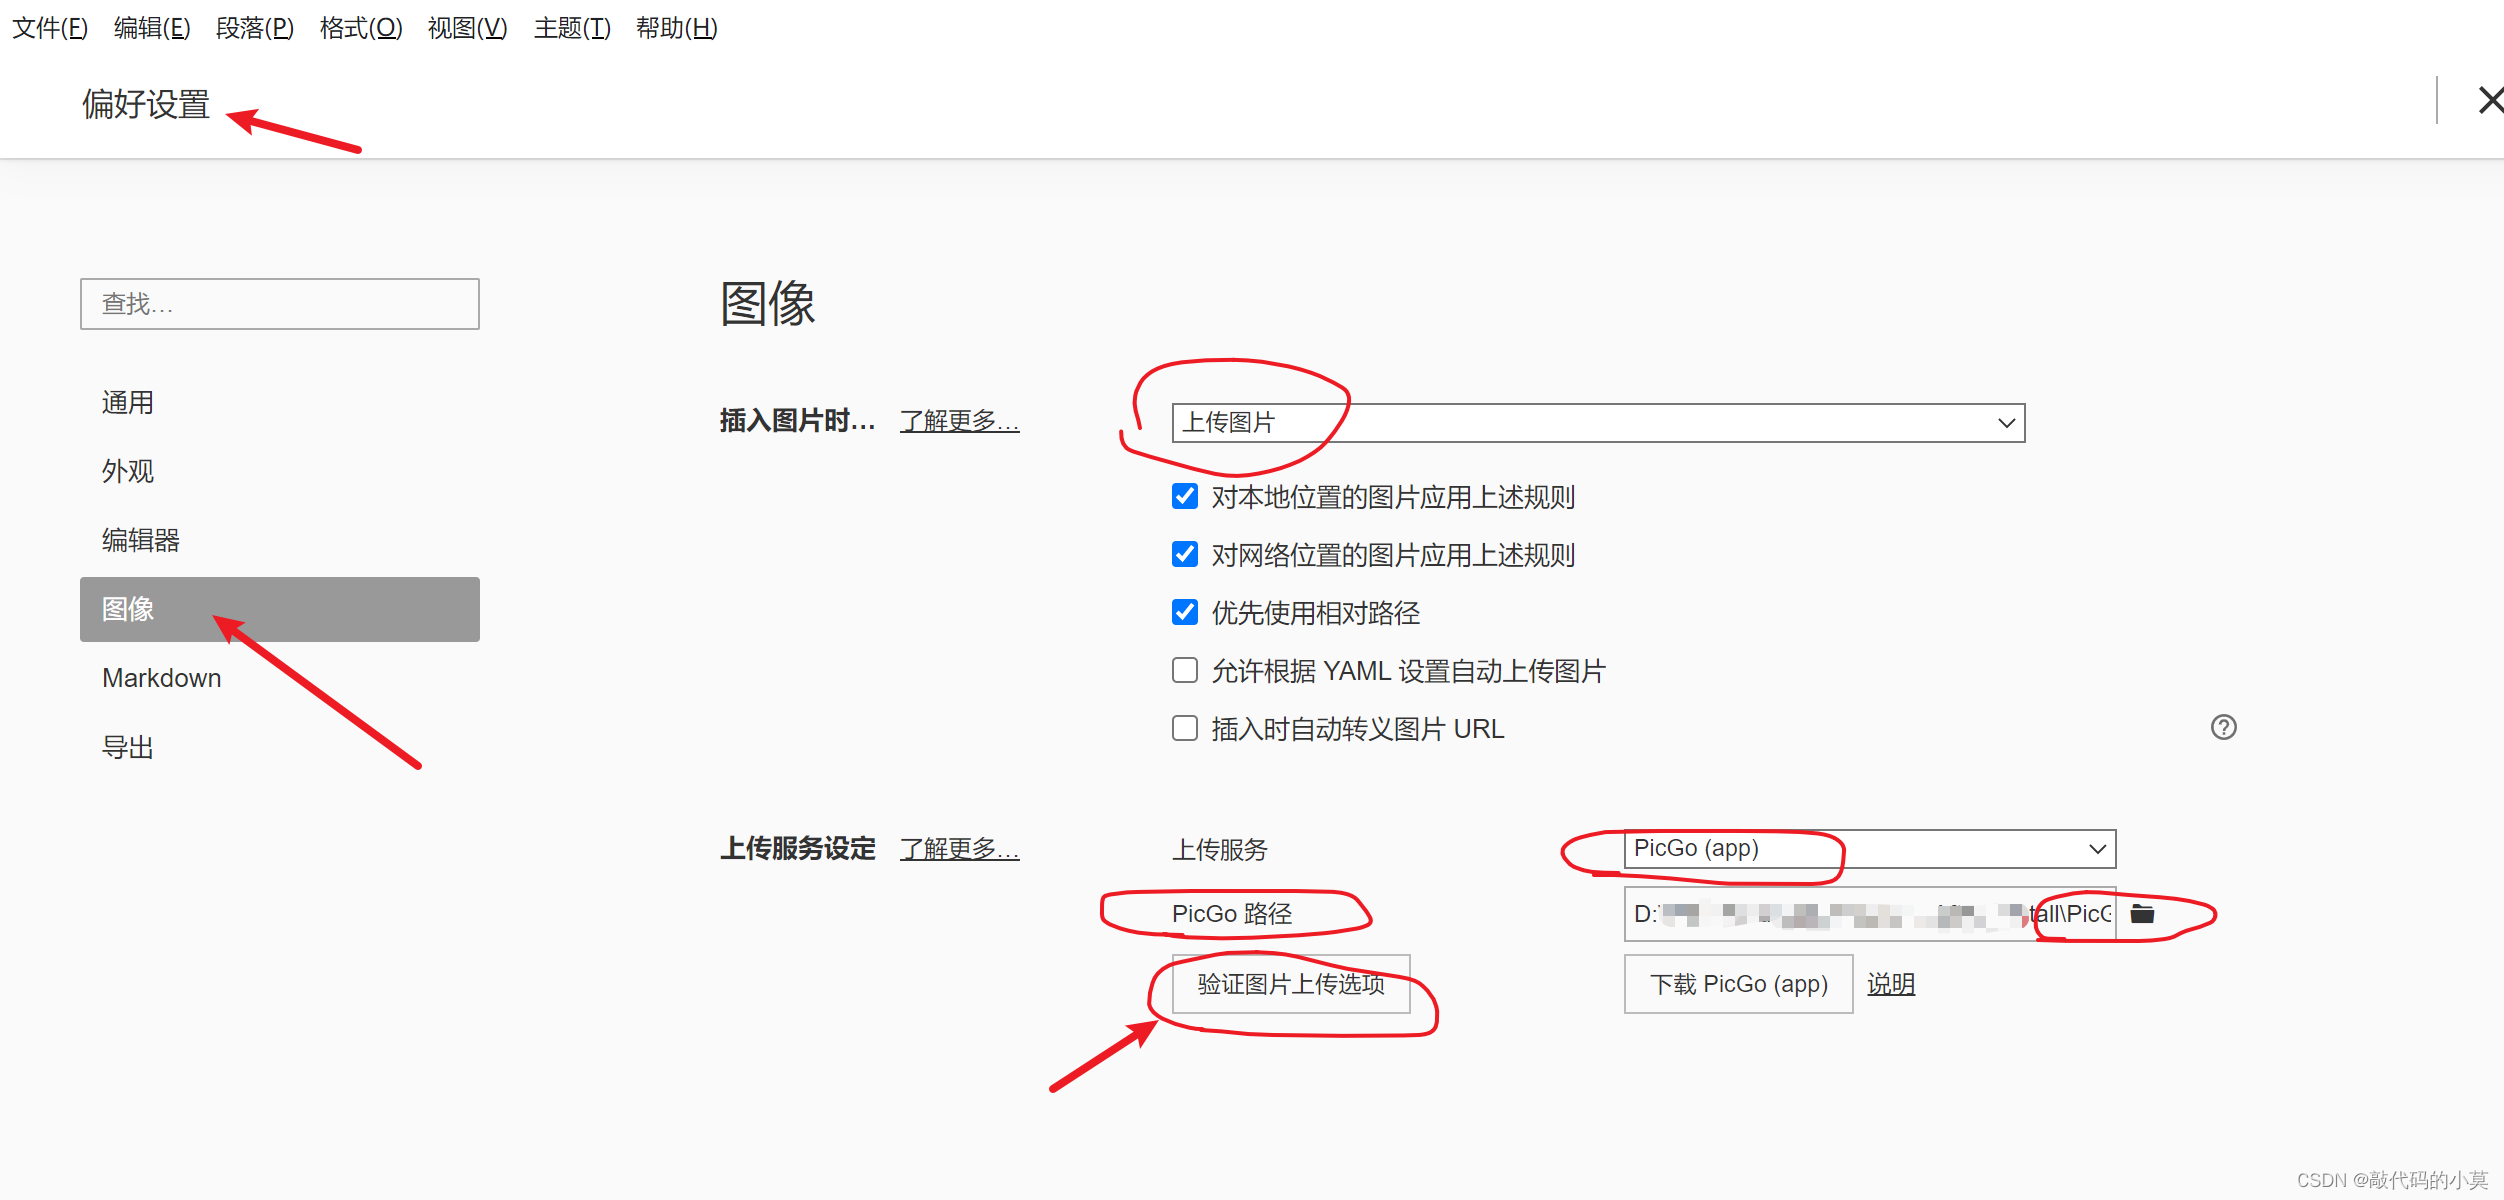Click the 查找 search field
Viewport: 2504px width, 1200px height.
pos(280,304)
